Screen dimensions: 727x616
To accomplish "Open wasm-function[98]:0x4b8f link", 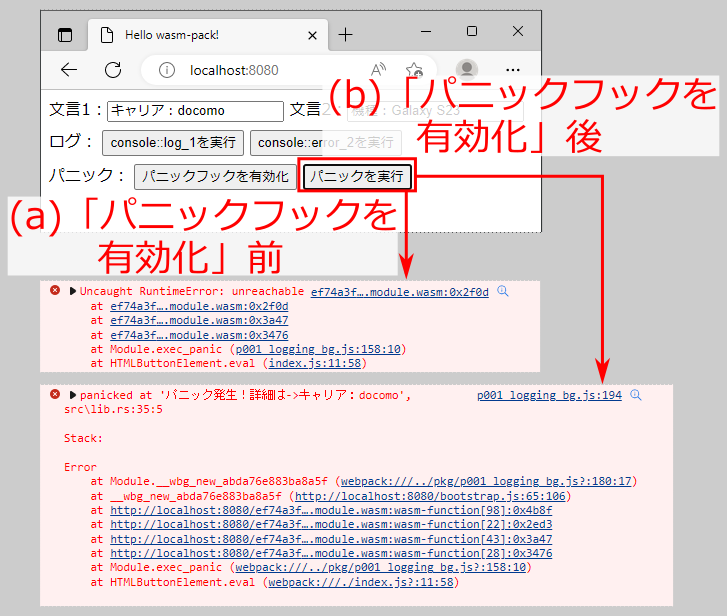I will [x=331, y=511].
